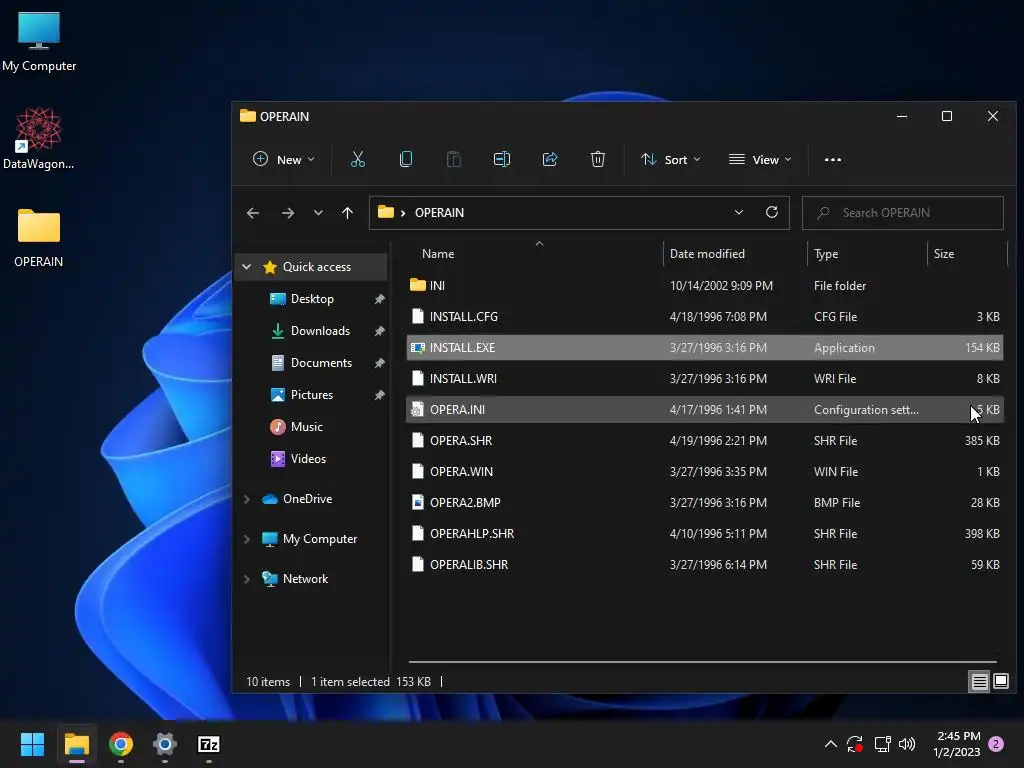The image size is (1024, 768).
Task: Go up one folder level arrow
Action: pyautogui.click(x=347, y=213)
